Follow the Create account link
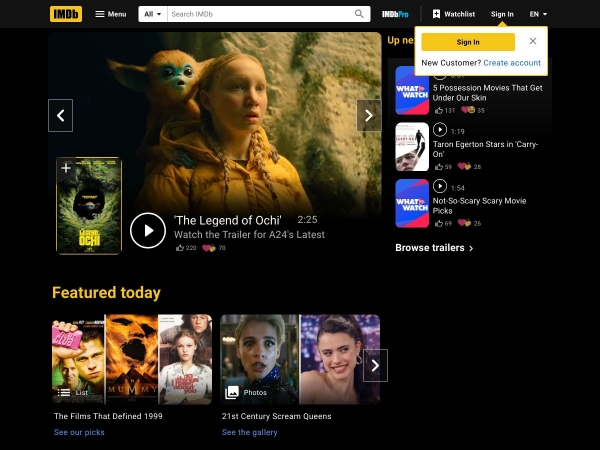This screenshot has width=600, height=450. (512, 63)
